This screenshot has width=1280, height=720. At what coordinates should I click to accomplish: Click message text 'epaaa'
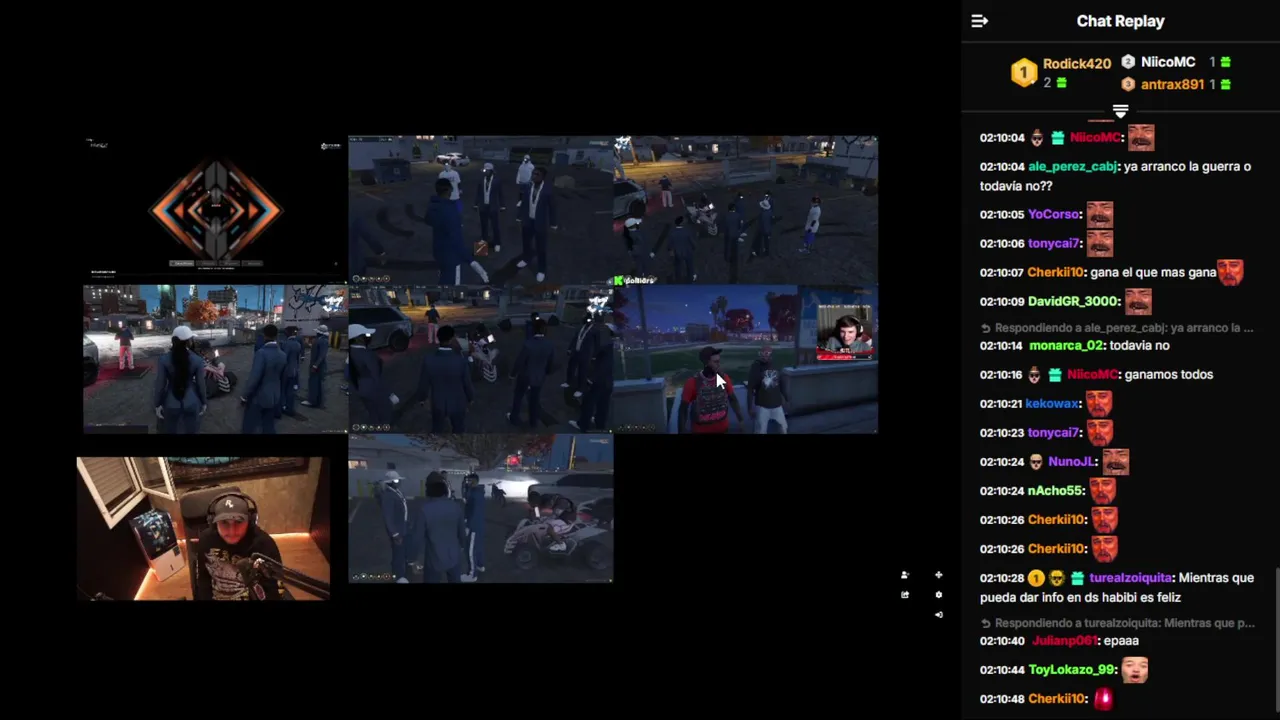coord(1120,641)
